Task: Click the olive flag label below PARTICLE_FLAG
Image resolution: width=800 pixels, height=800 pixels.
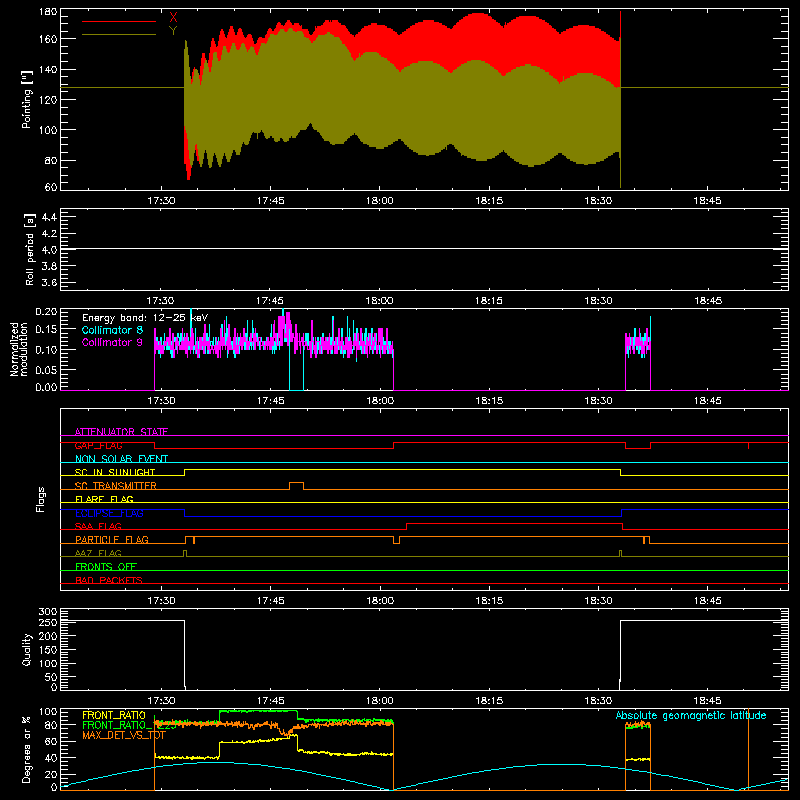Action: tap(98, 553)
